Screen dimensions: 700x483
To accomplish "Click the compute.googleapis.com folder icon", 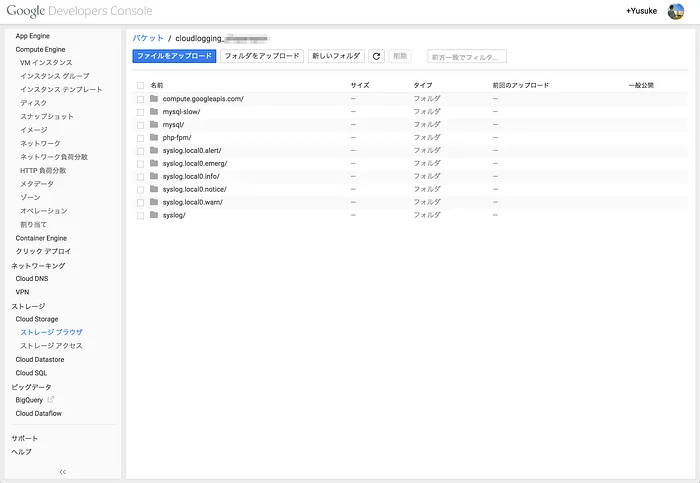I will pos(154,98).
